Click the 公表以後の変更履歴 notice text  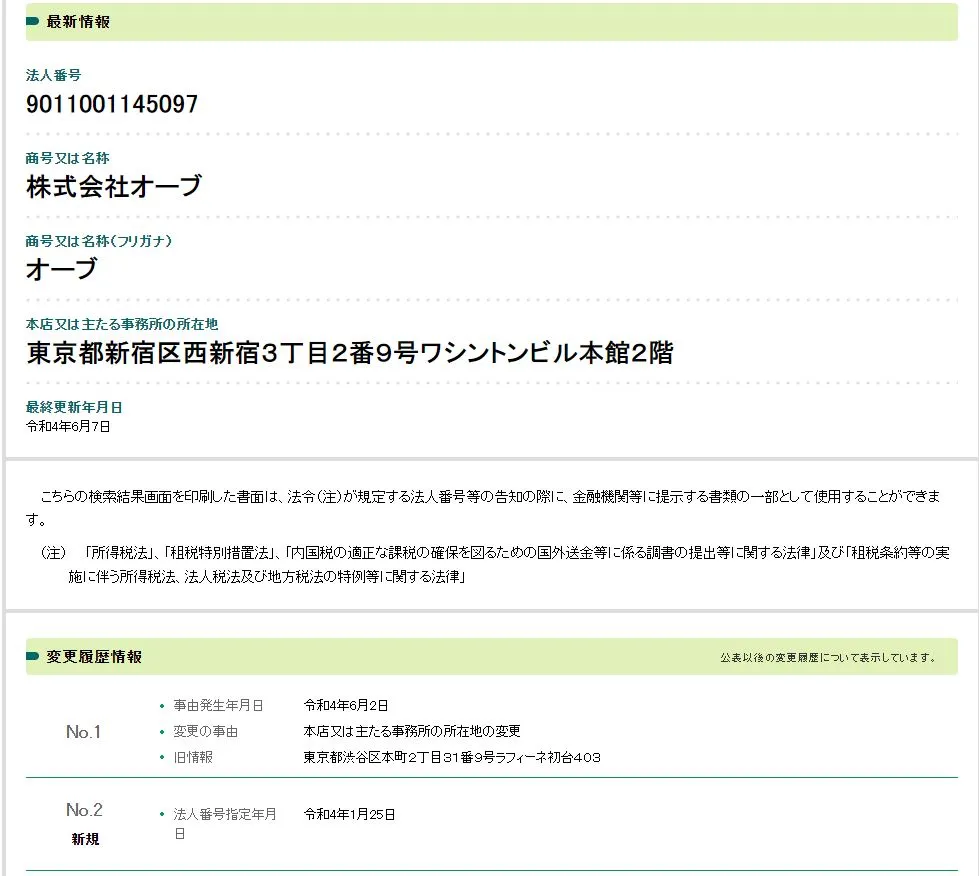[828, 658]
